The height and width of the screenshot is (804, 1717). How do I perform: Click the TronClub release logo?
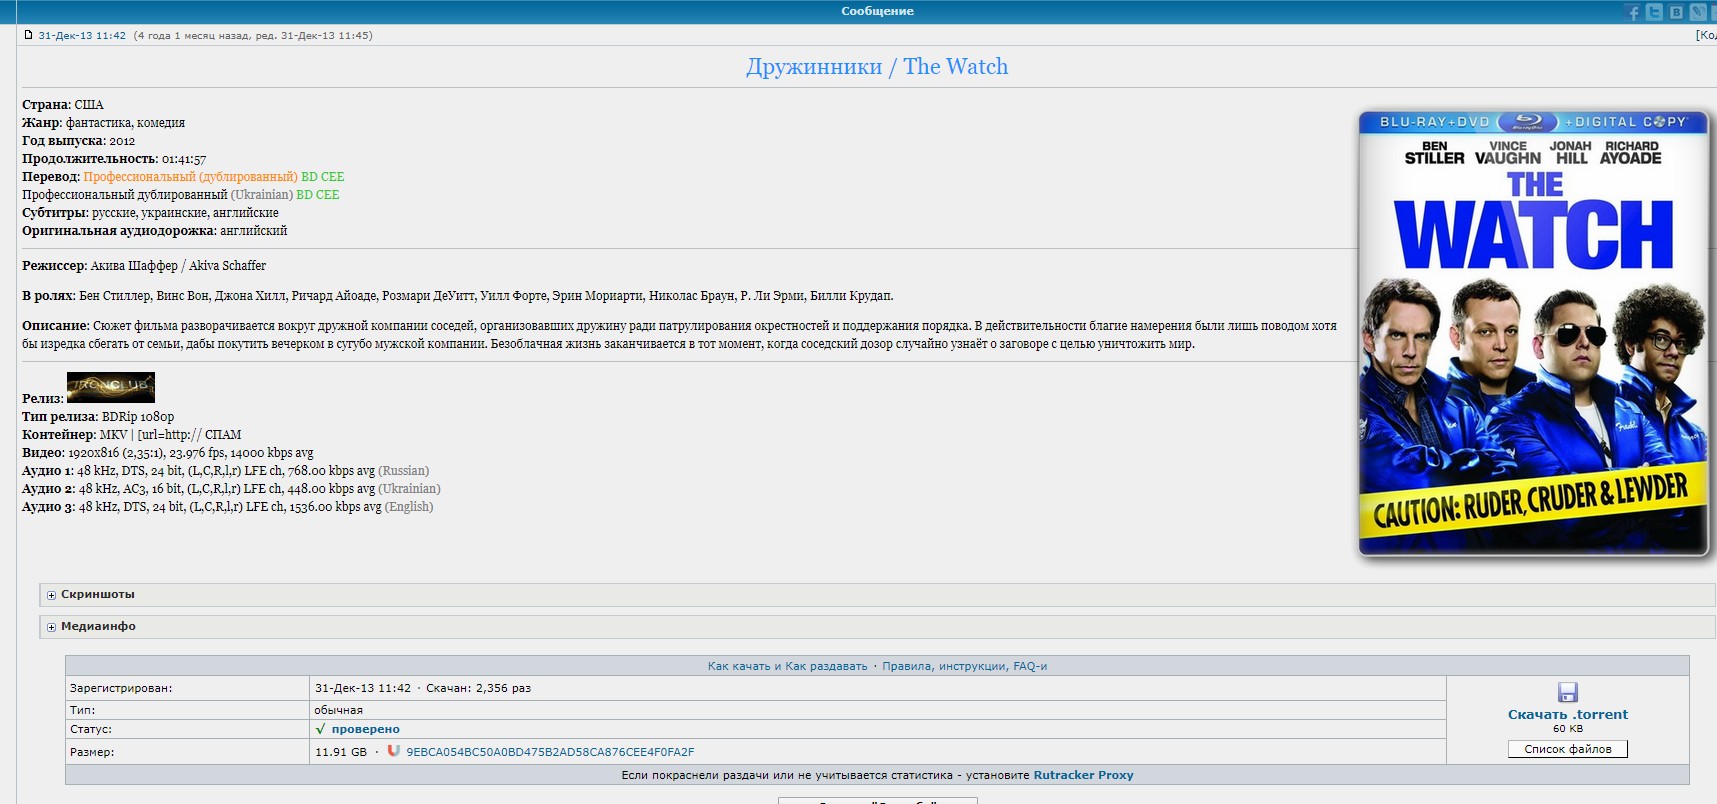tap(110, 387)
